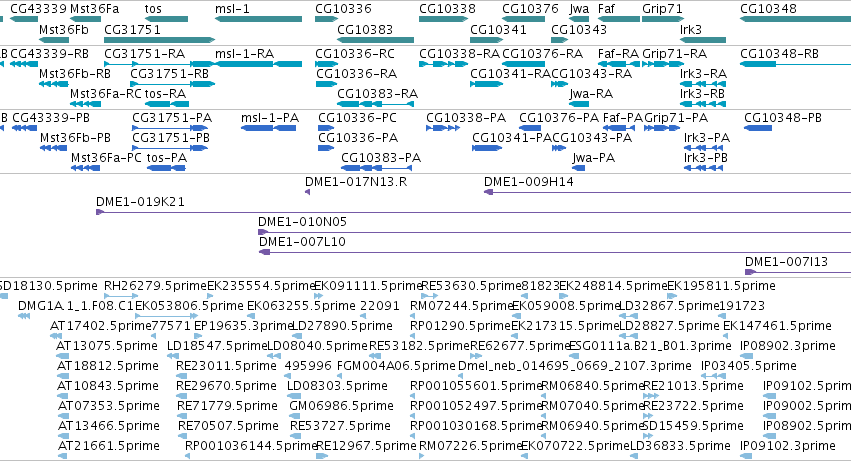Click EST RE23011.5prime
Image resolution: width=851 pixels, height=461 pixels.
pyautogui.click(x=182, y=376)
